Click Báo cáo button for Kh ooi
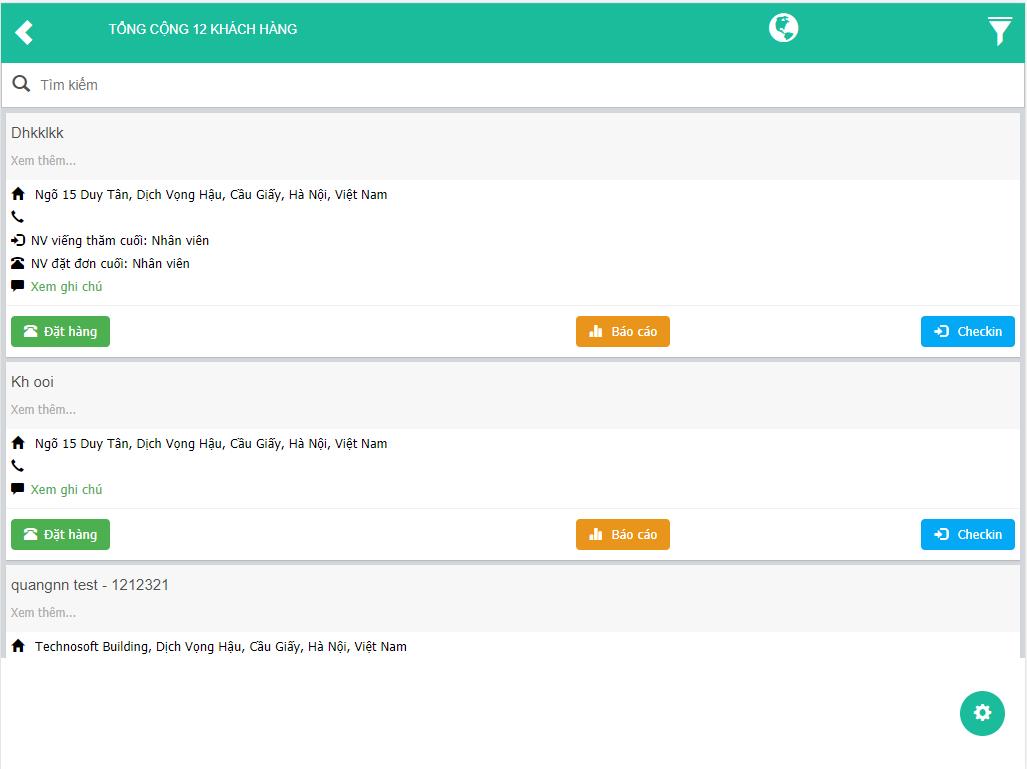Viewport: 1027px width, 769px height. click(622, 535)
